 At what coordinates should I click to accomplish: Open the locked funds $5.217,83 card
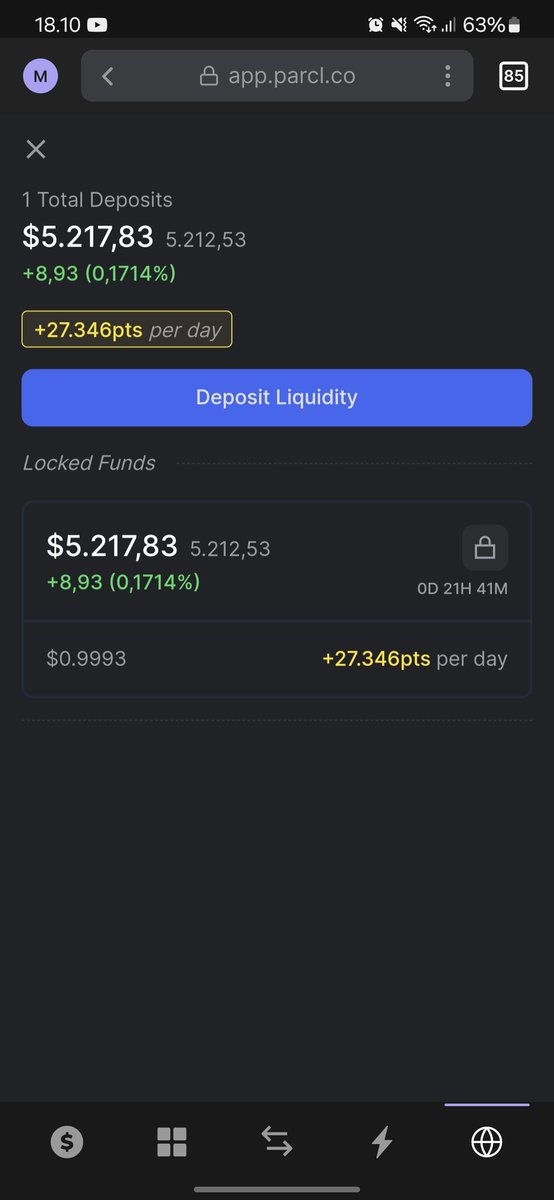coord(277,599)
